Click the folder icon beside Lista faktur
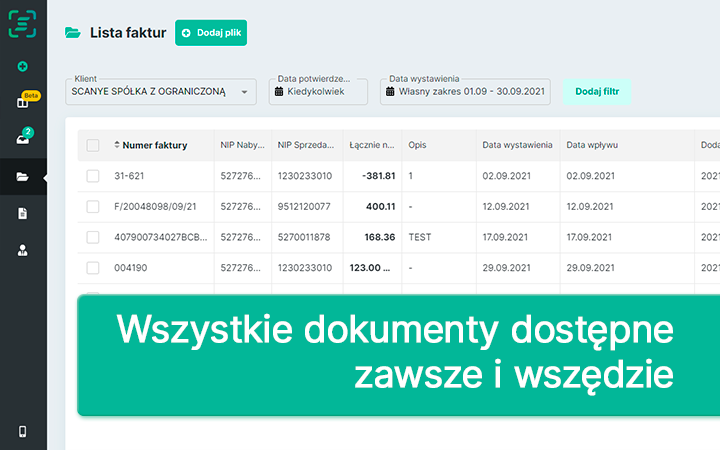This screenshot has height=450, width=720. tap(73, 33)
